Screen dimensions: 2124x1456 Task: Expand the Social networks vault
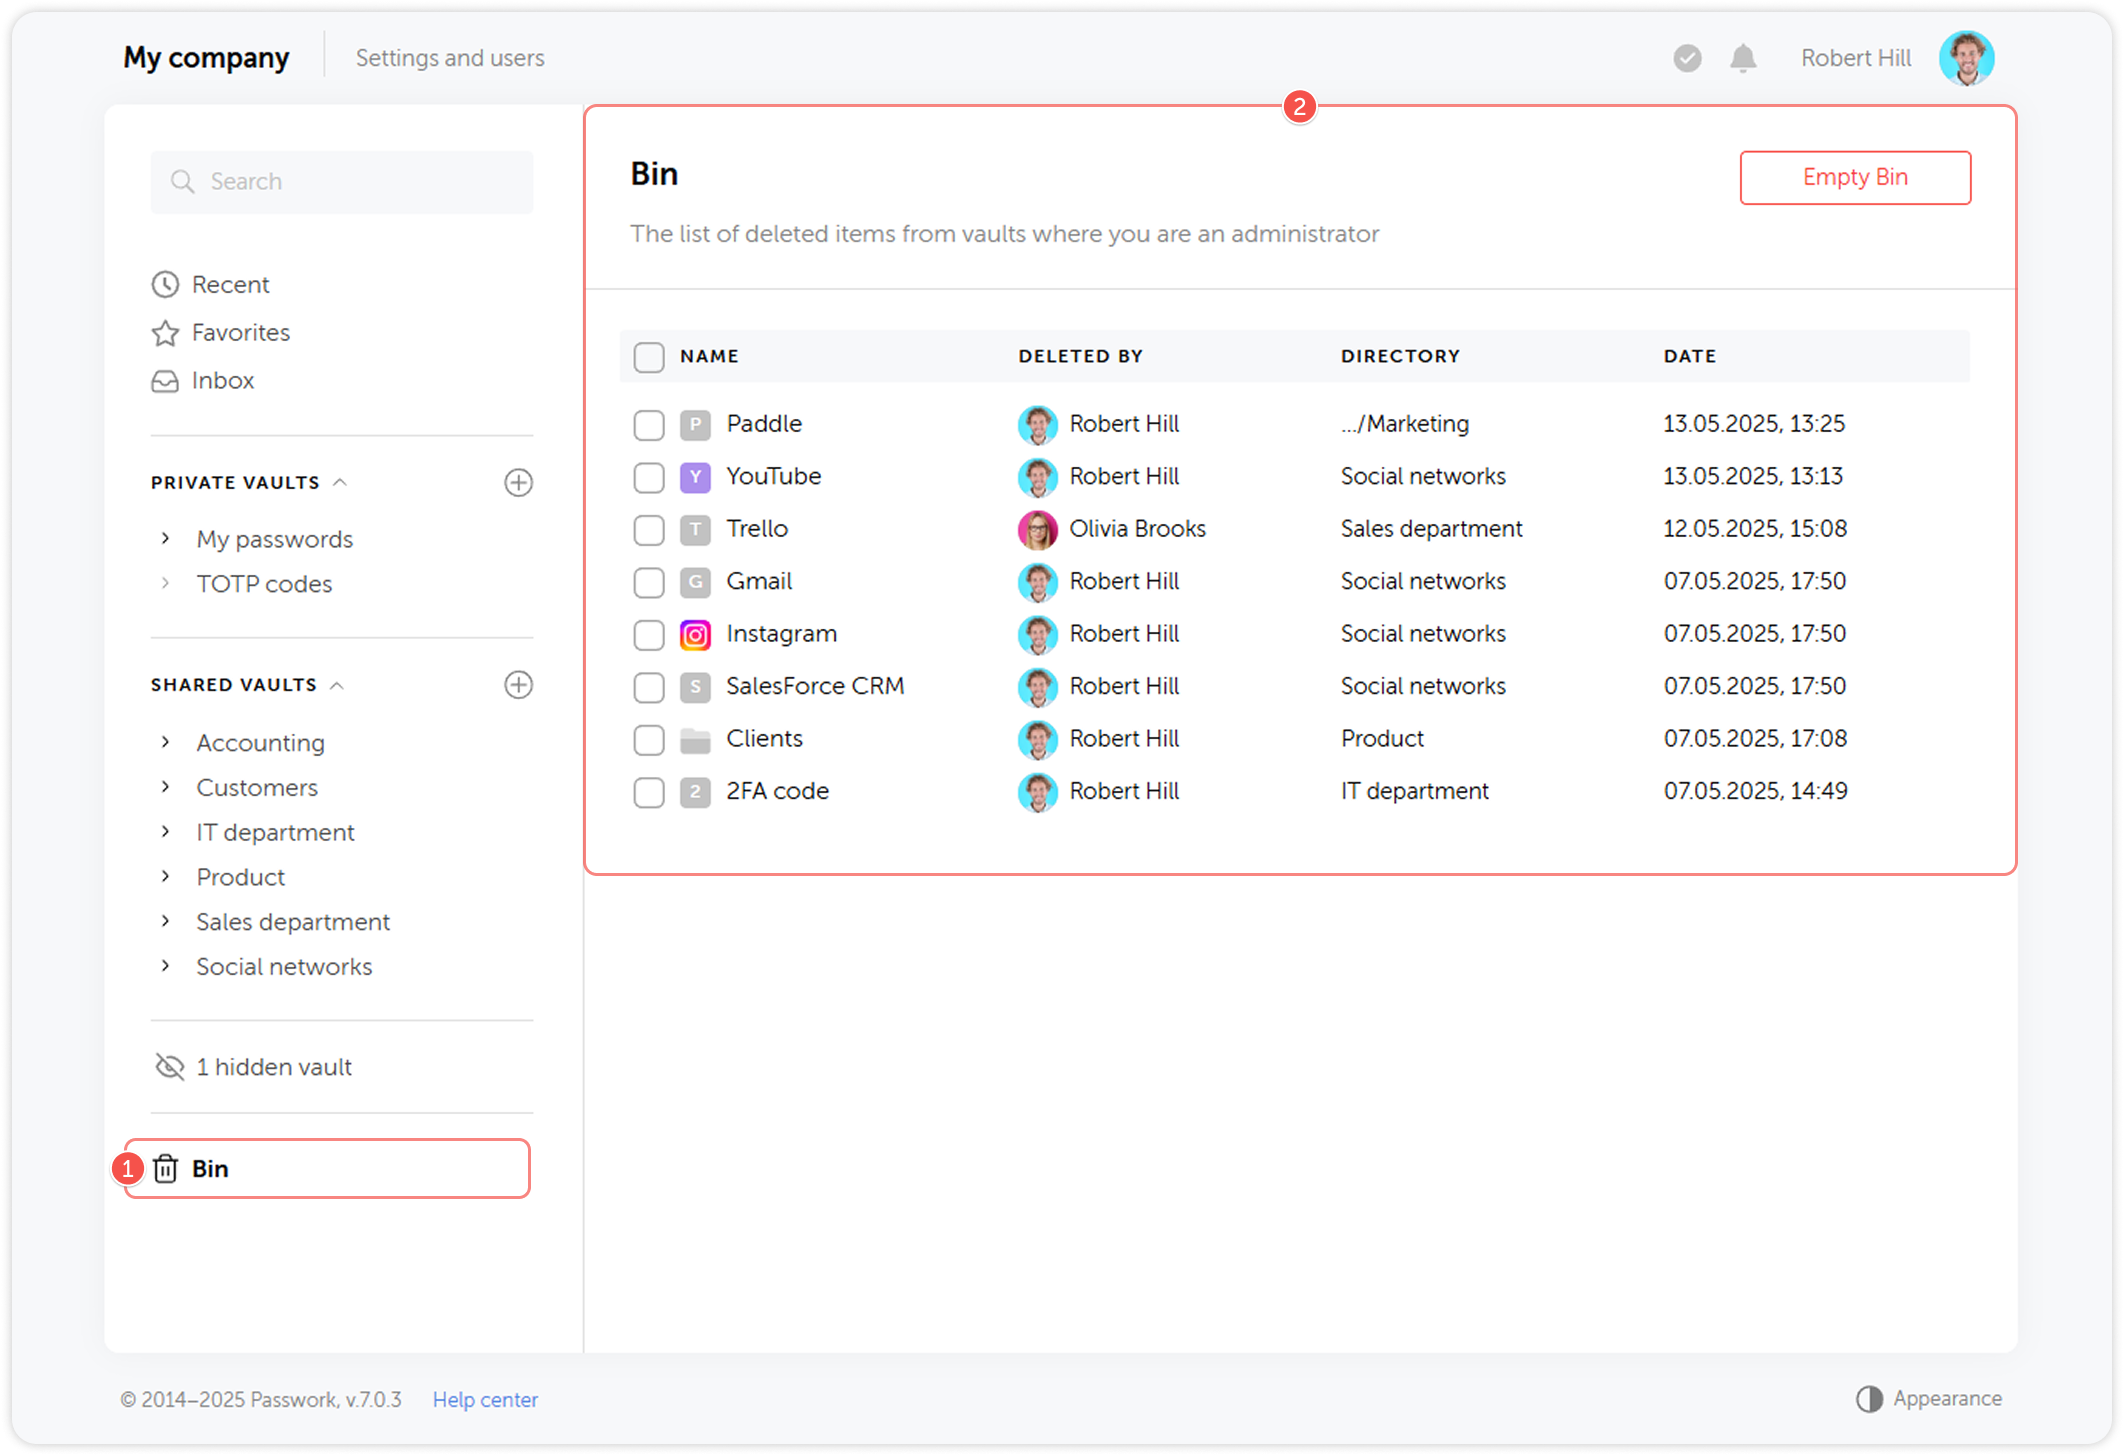point(165,966)
